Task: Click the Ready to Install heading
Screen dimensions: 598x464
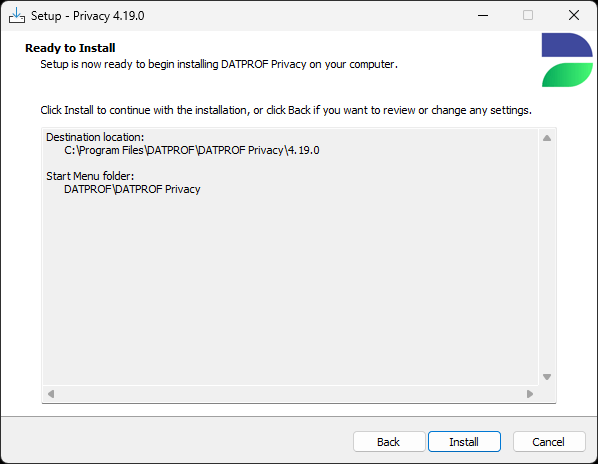Action: coord(70,48)
